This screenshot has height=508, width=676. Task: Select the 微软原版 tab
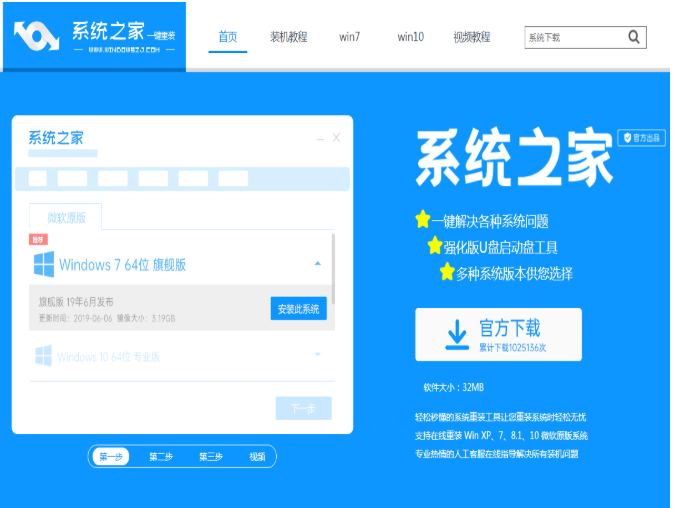click(x=66, y=217)
